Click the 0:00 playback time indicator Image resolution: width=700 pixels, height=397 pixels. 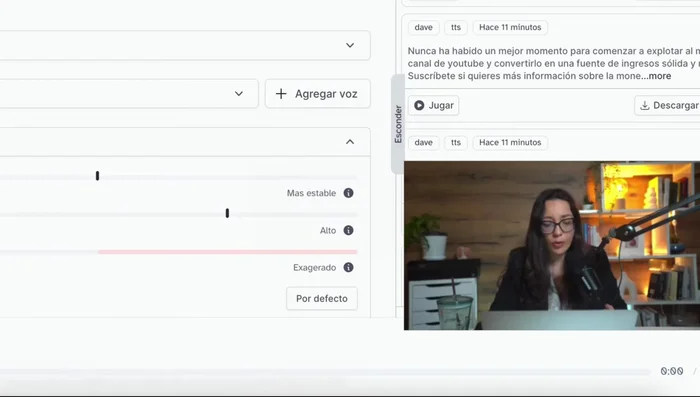tap(672, 371)
